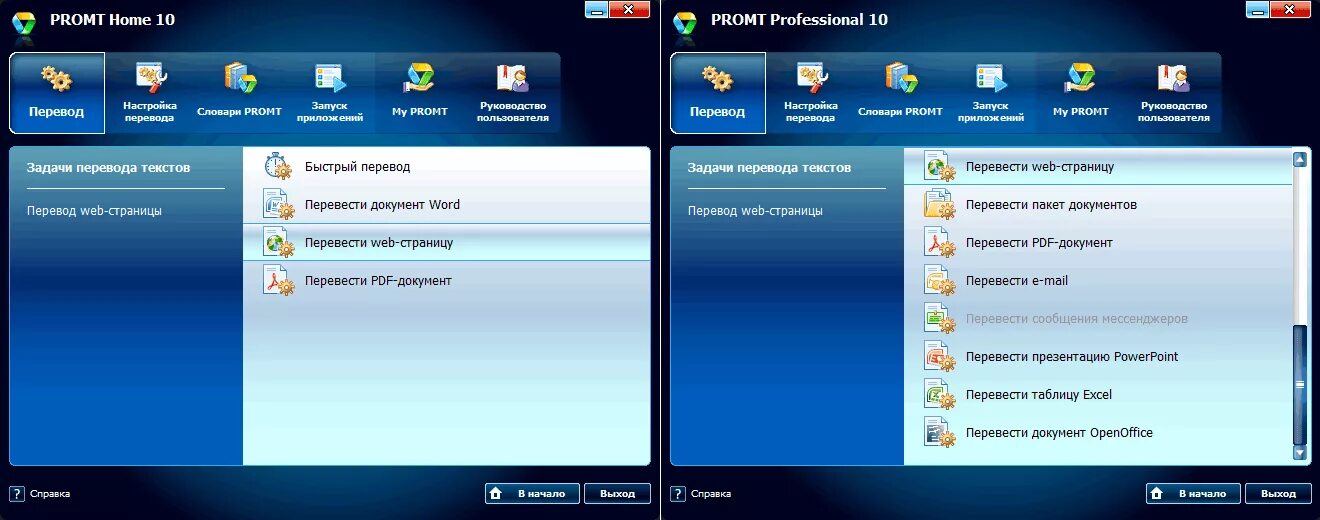Viewport: 1320px width, 520px height.
Task: Open Руководство пользователя in PROMT Professional window
Action: (1175, 93)
